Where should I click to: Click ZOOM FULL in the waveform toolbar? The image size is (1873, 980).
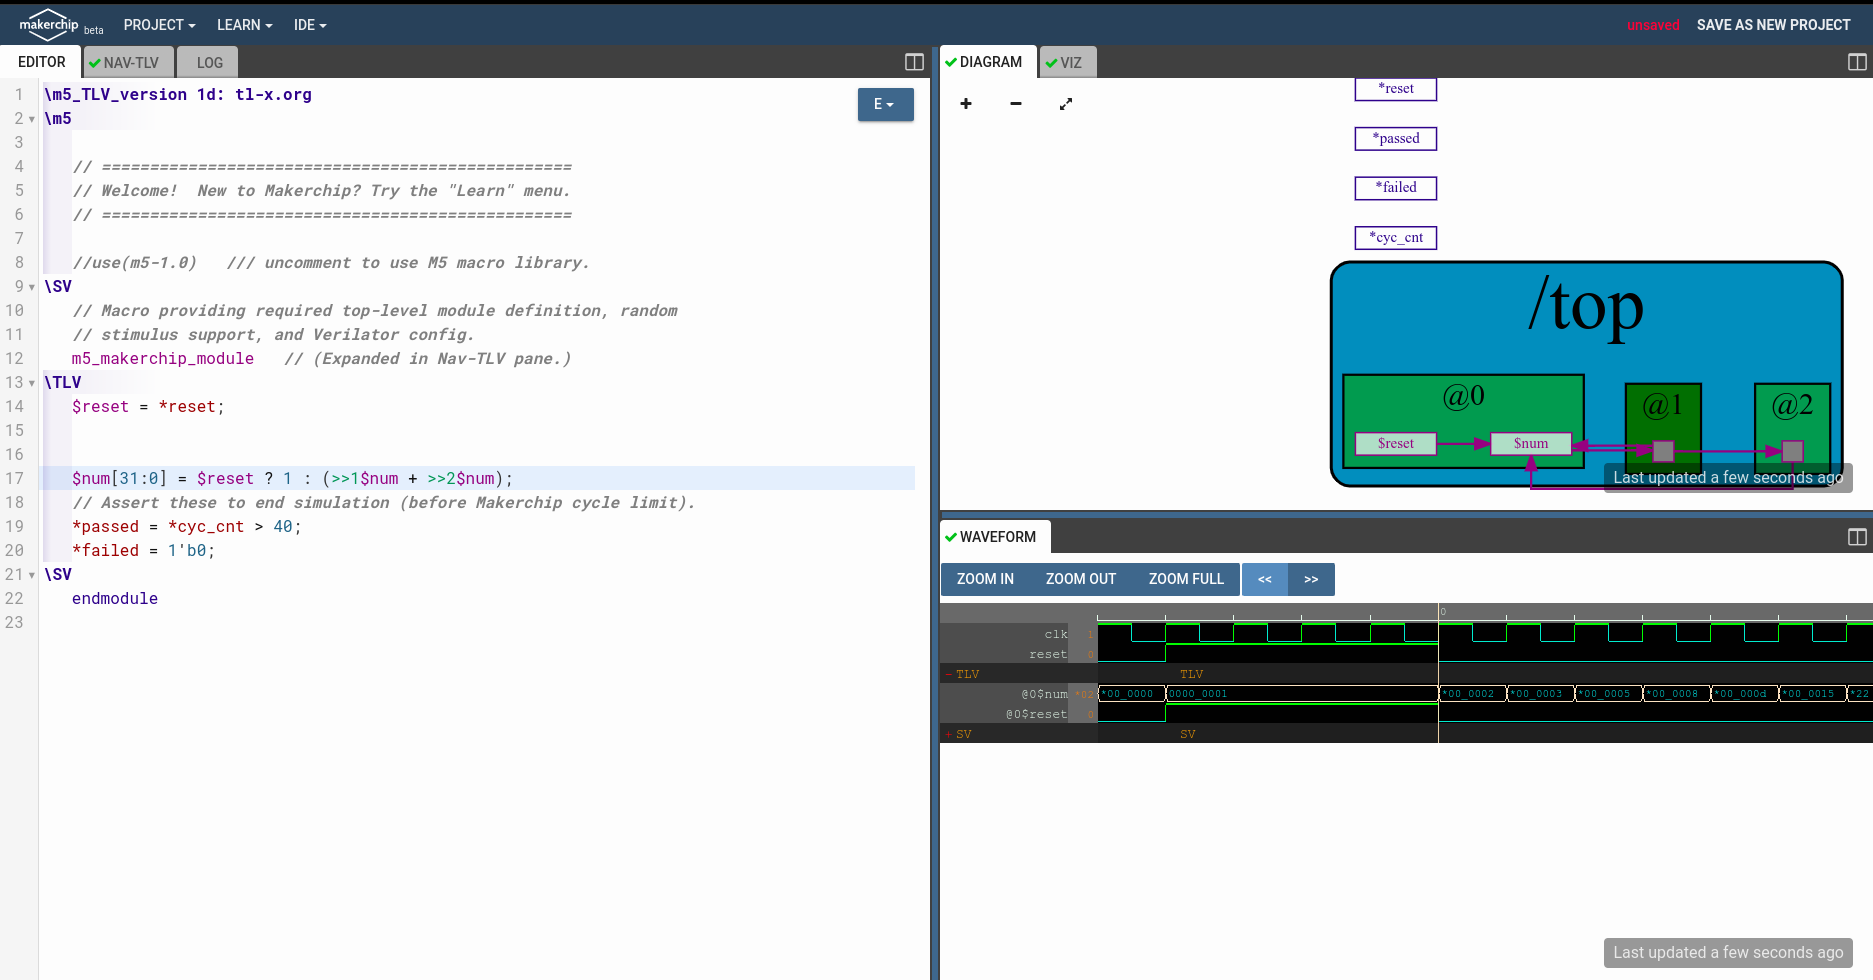pyautogui.click(x=1185, y=579)
